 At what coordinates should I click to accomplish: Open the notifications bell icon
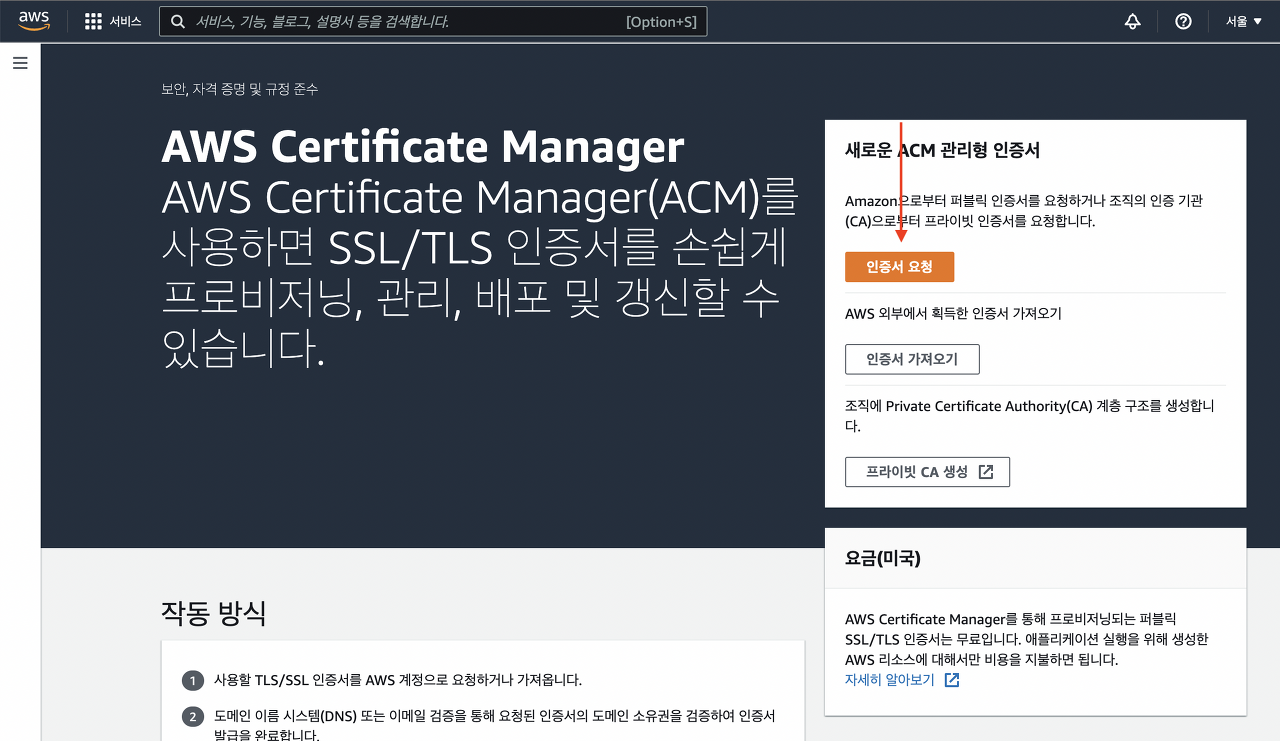point(1133,21)
